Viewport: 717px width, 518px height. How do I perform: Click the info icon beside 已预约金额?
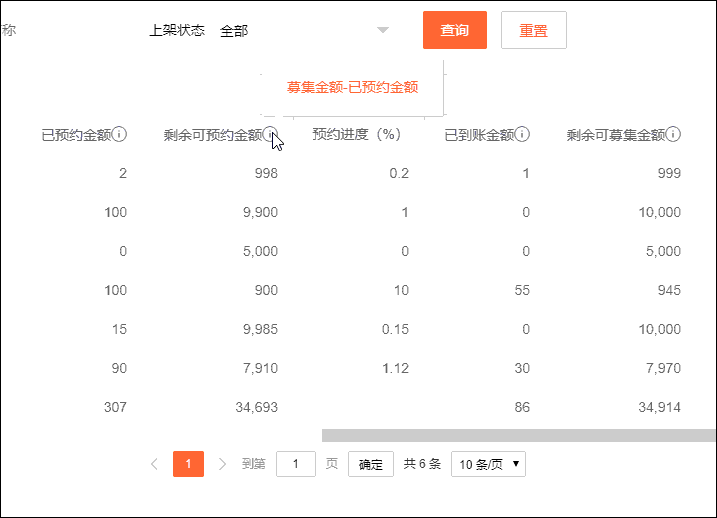tap(120, 134)
